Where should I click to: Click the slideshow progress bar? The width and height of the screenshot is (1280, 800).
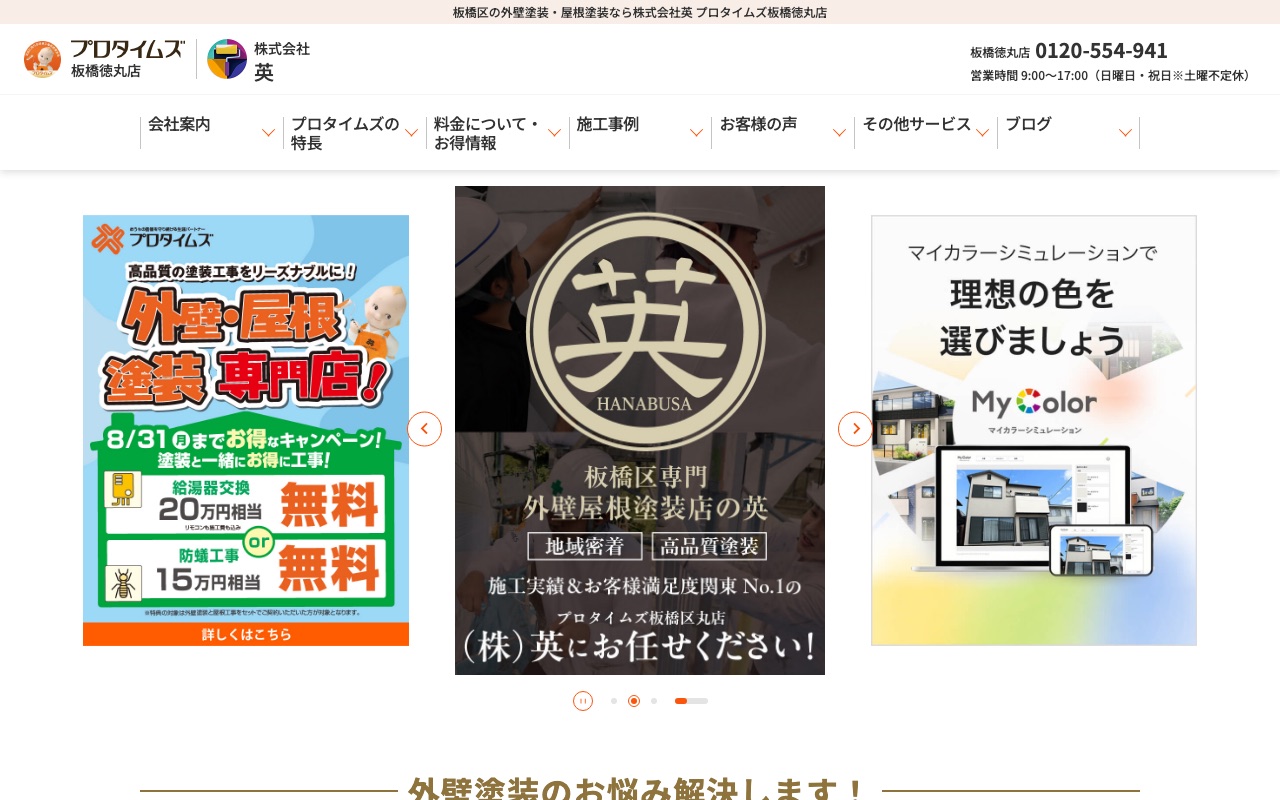pyautogui.click(x=691, y=701)
